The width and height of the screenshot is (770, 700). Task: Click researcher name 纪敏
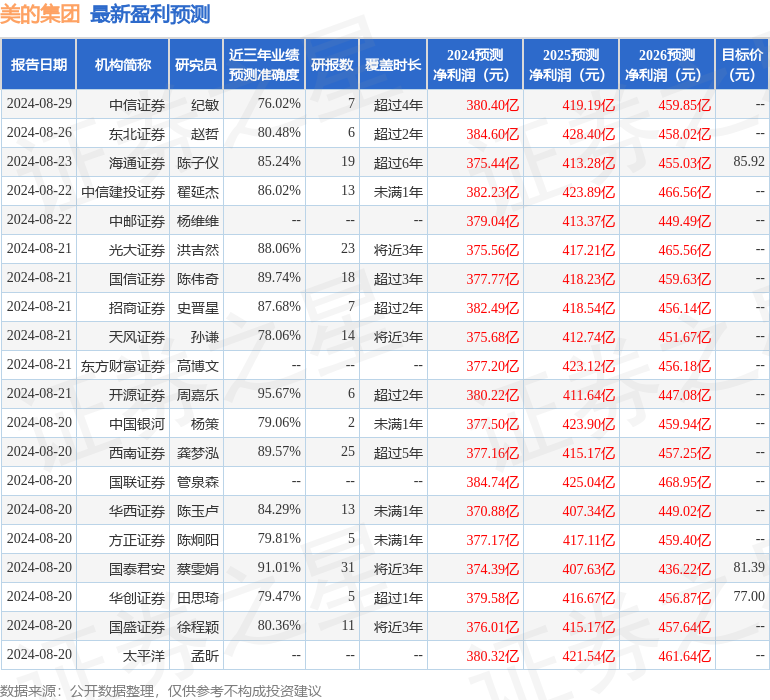(x=205, y=105)
